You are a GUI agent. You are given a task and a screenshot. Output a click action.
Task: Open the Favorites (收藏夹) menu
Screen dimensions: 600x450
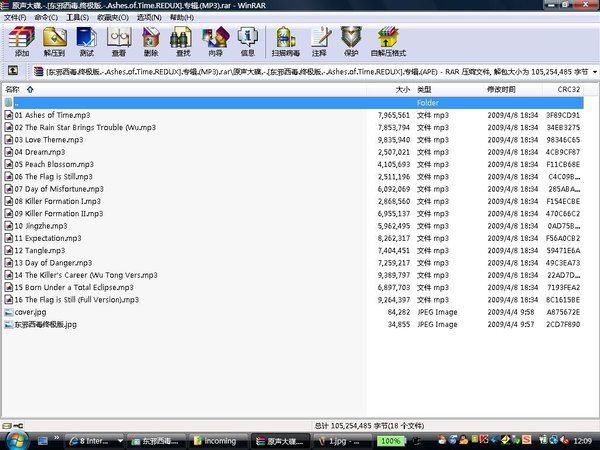[113, 17]
